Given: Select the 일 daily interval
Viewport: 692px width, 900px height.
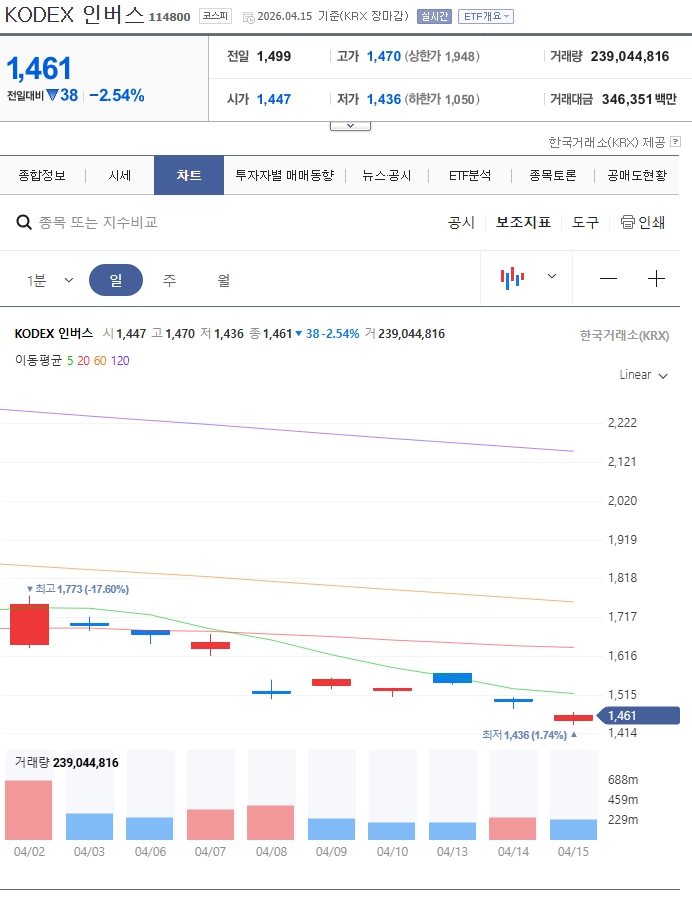Looking at the screenshot, I should point(116,280).
